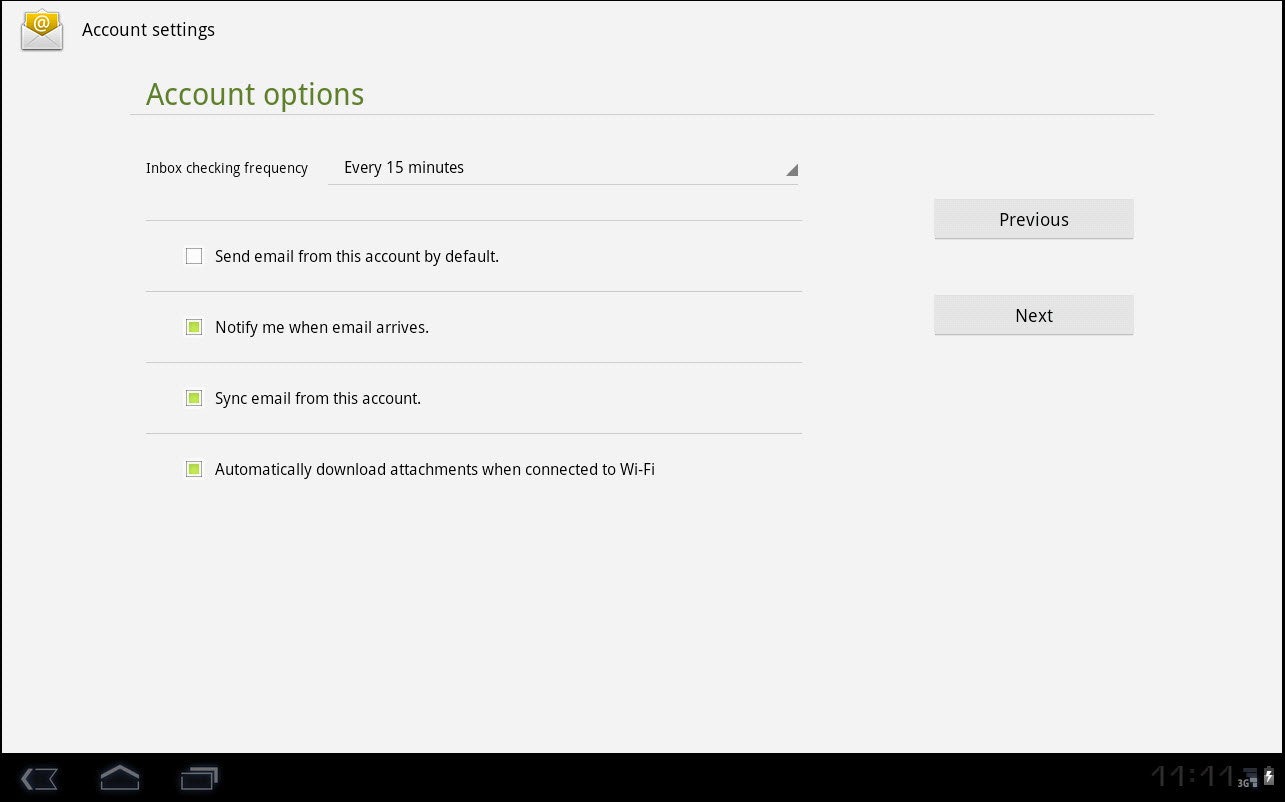Click the Sync email from this account text

pos(318,398)
